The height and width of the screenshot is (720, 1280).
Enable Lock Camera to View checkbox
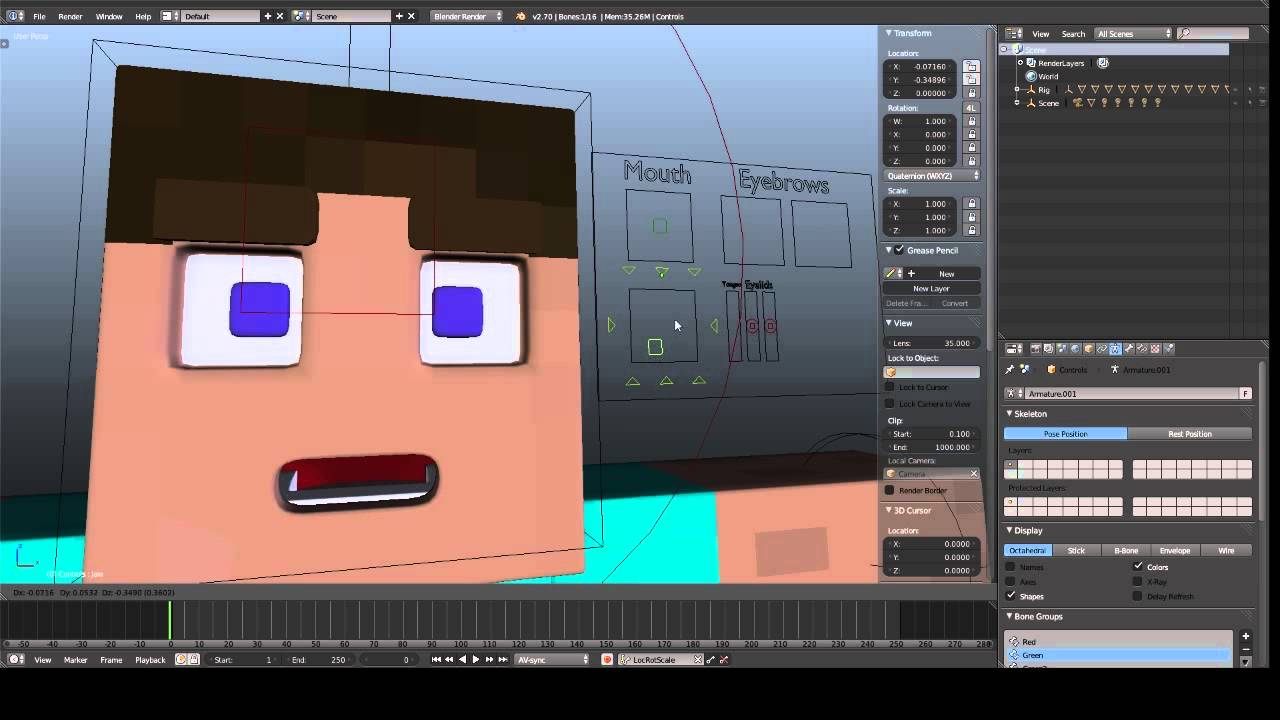point(890,404)
